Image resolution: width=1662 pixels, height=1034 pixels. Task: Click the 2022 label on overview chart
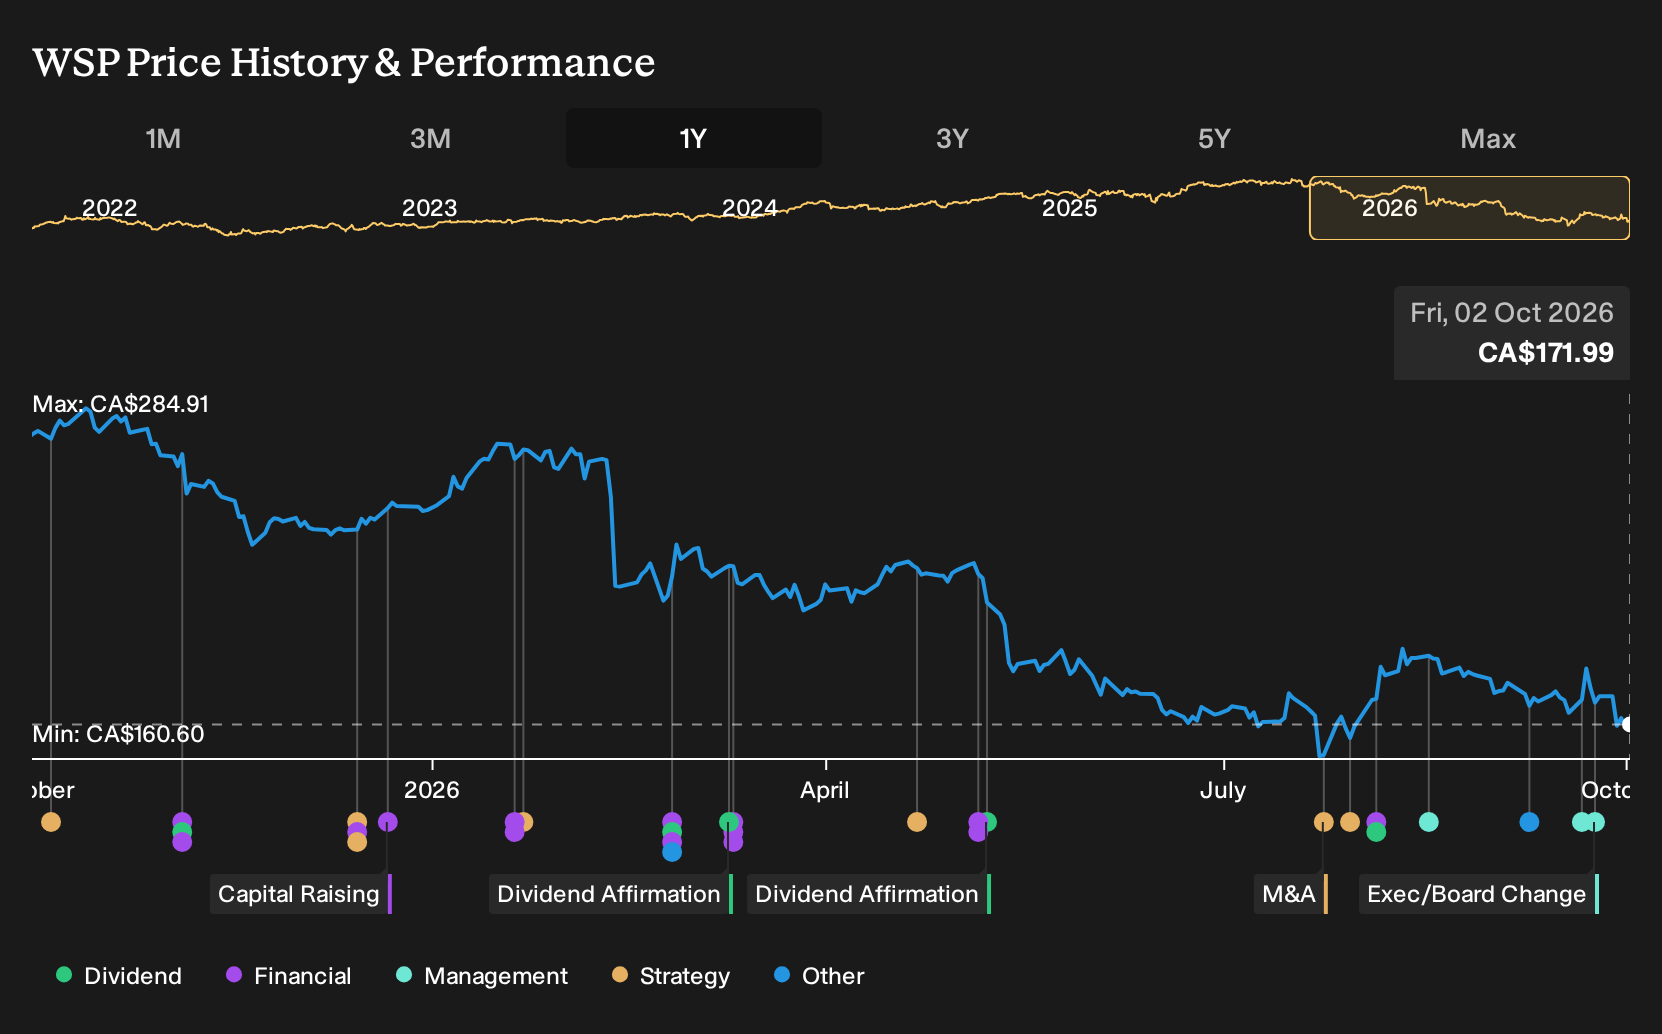pyautogui.click(x=109, y=208)
